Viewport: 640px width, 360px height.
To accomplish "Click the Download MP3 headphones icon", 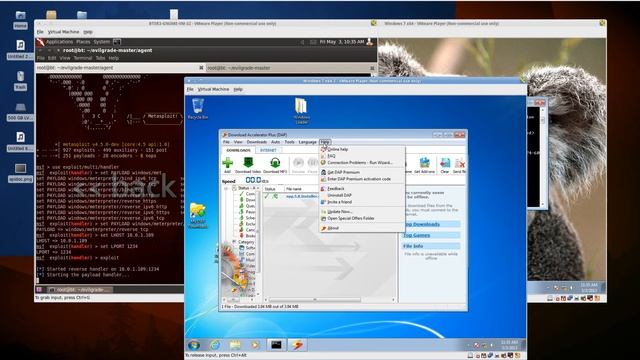I will (x=275, y=164).
